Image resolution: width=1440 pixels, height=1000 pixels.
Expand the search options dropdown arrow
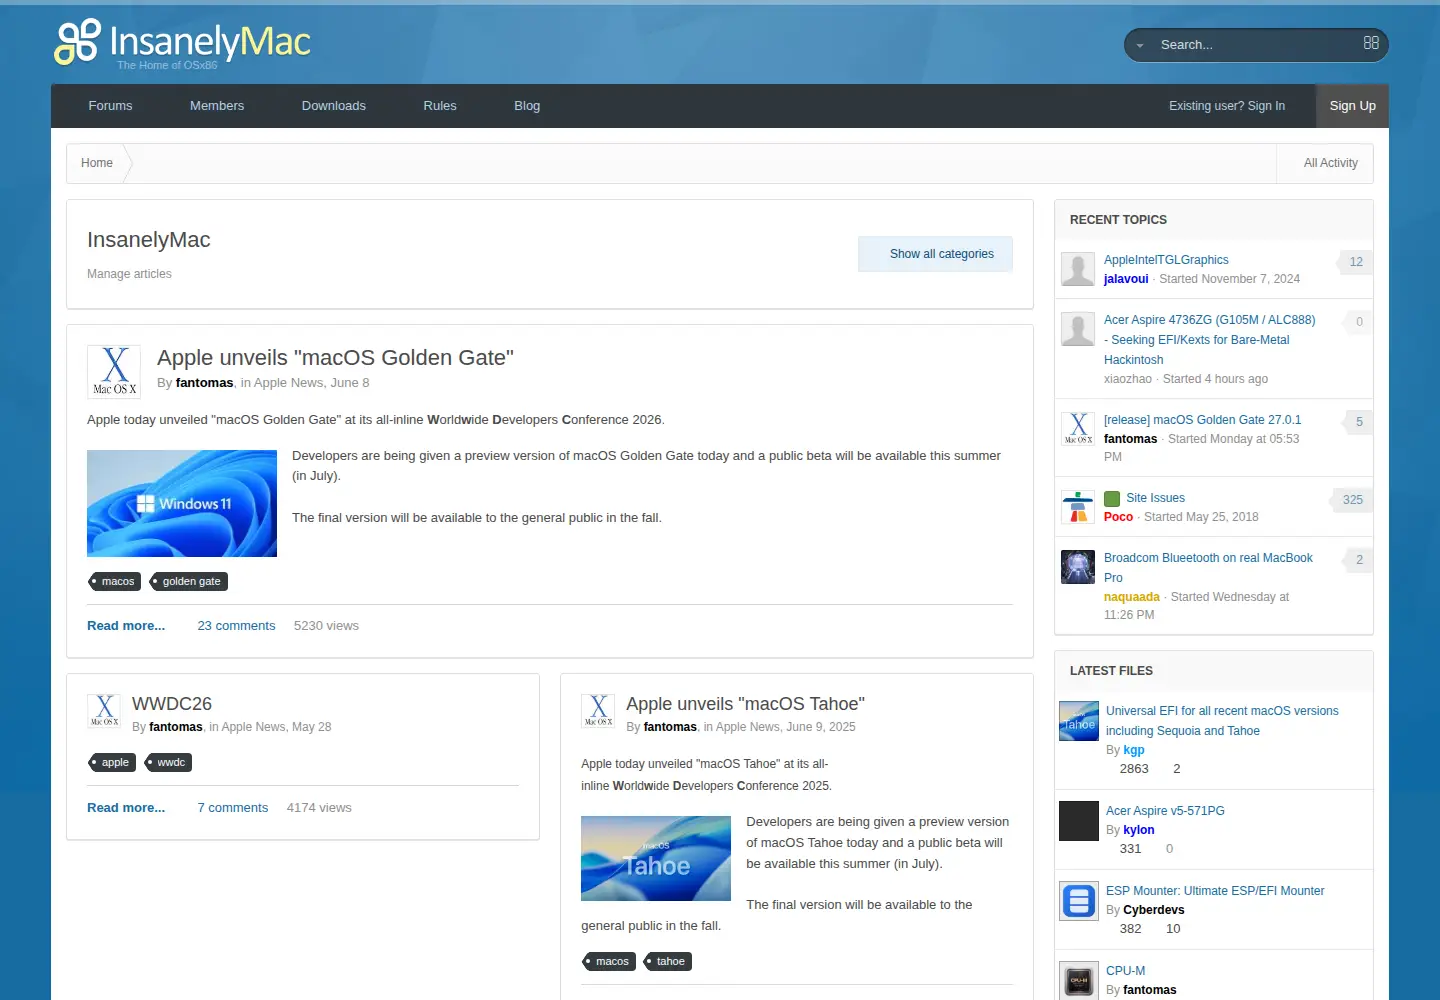click(1140, 45)
